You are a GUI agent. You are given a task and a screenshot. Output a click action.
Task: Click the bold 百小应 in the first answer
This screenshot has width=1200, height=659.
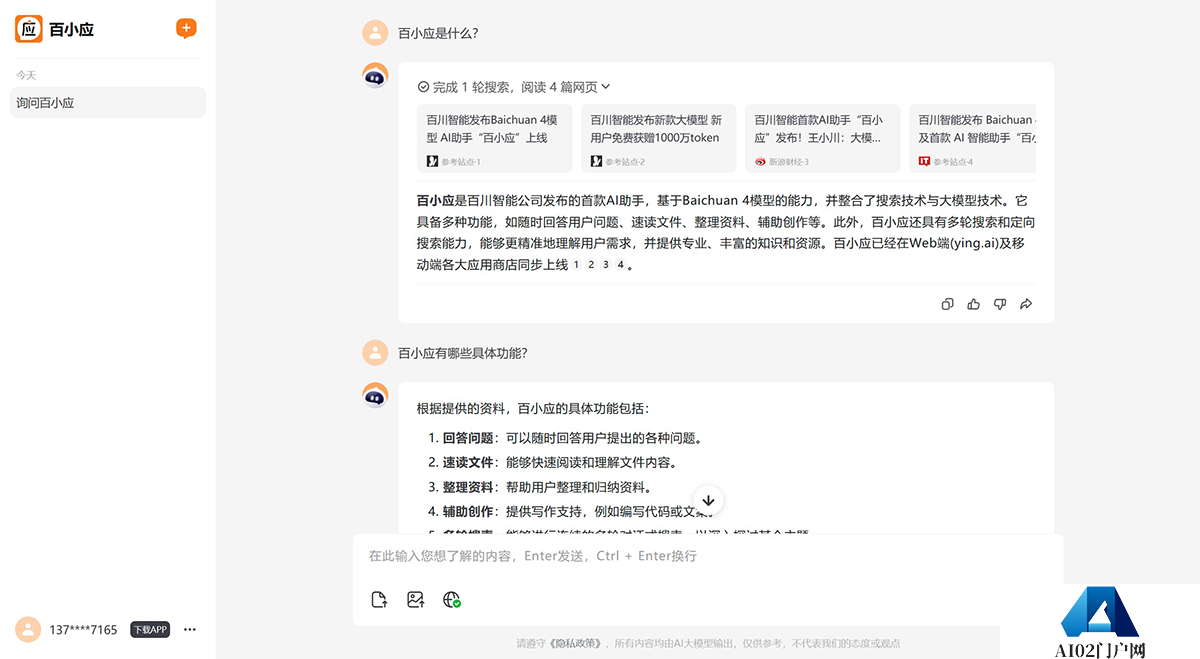(x=436, y=200)
